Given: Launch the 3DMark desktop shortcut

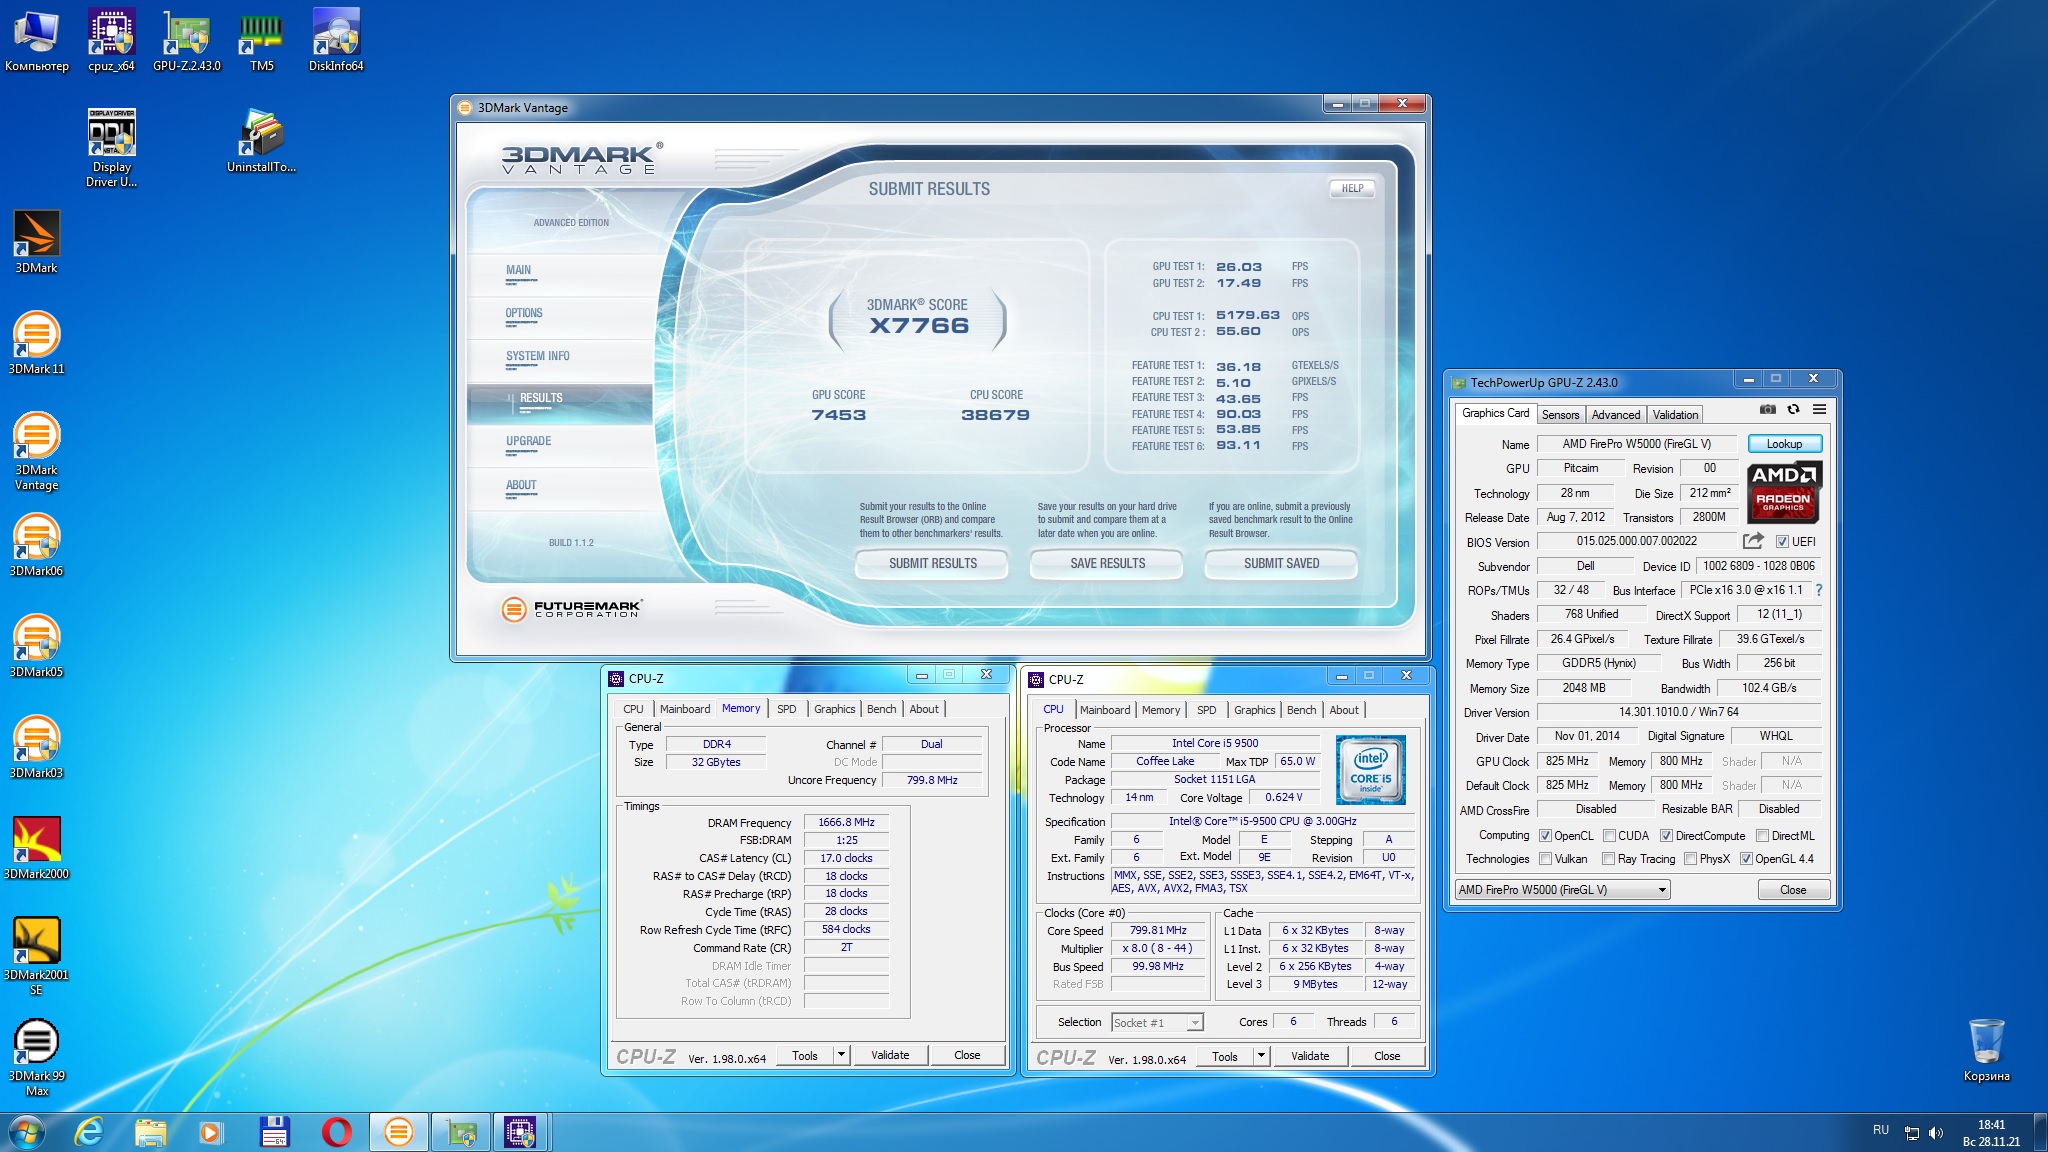Looking at the screenshot, I should point(36,242).
